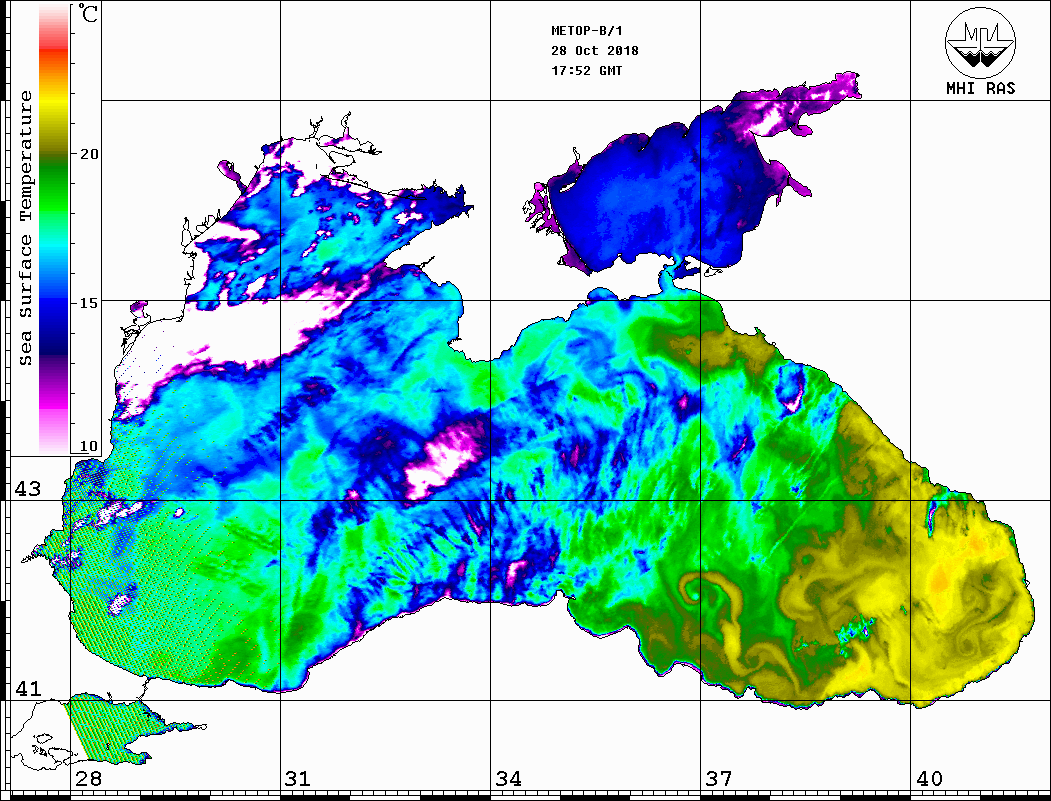The height and width of the screenshot is (801, 1051).
Task: Click the longitude label '28'
Action: click(x=88, y=778)
